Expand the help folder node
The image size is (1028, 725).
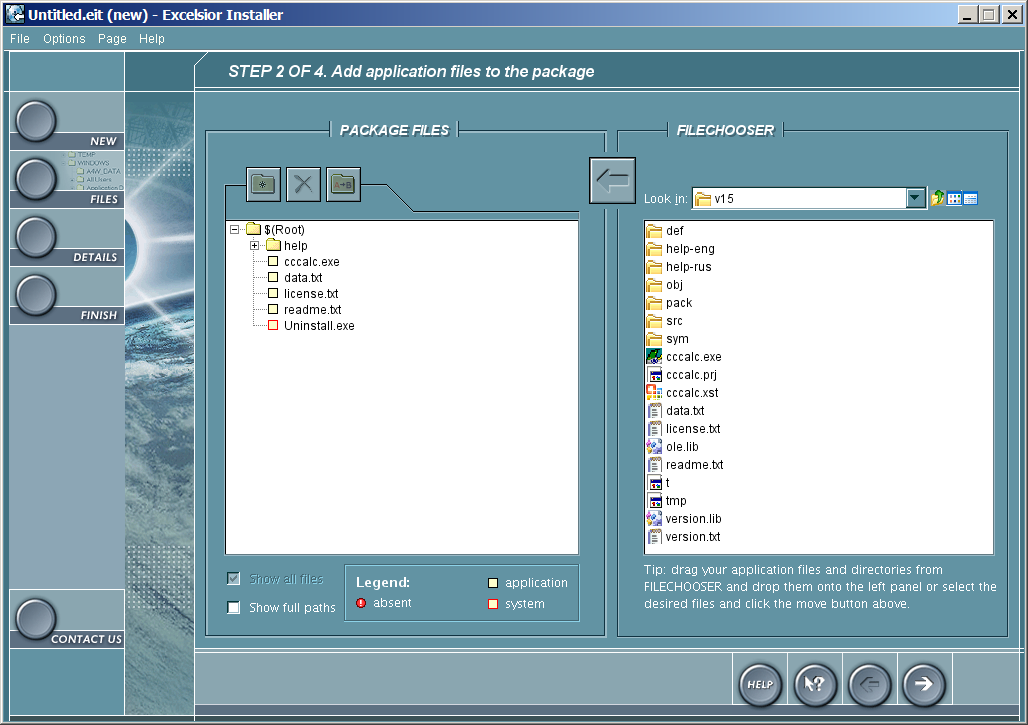tap(254, 245)
